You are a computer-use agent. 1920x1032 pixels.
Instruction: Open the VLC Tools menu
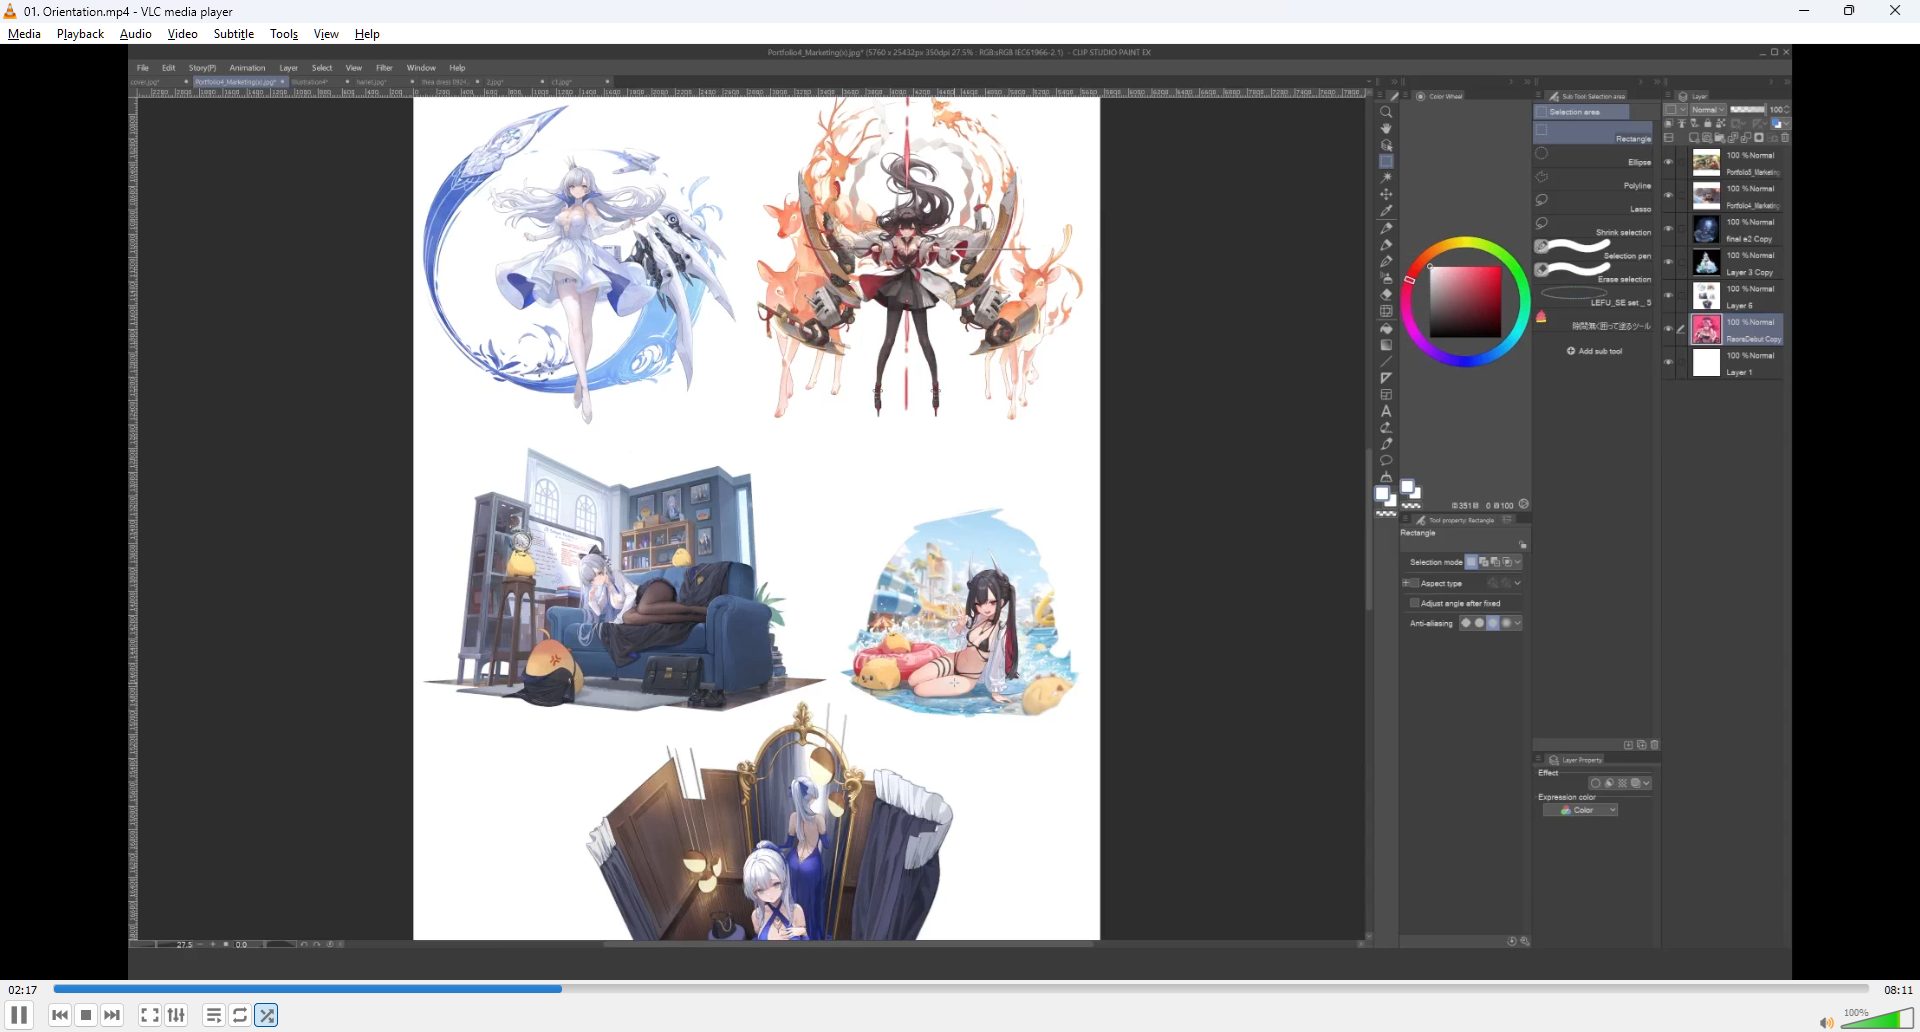[284, 34]
